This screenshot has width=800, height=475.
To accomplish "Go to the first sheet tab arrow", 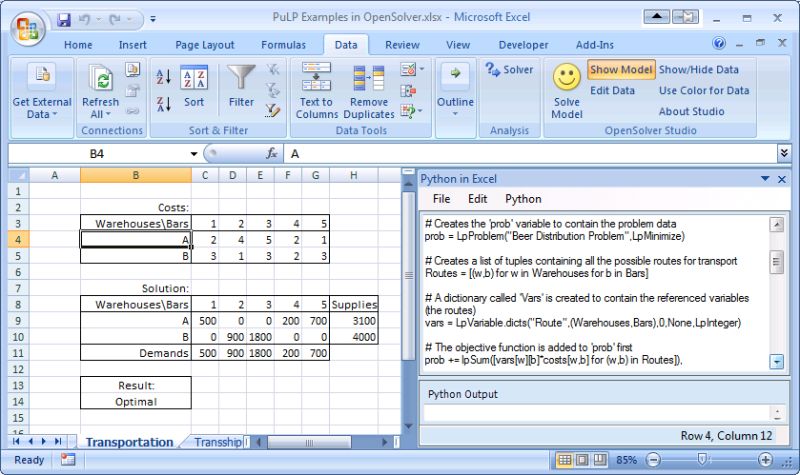I will point(16,442).
